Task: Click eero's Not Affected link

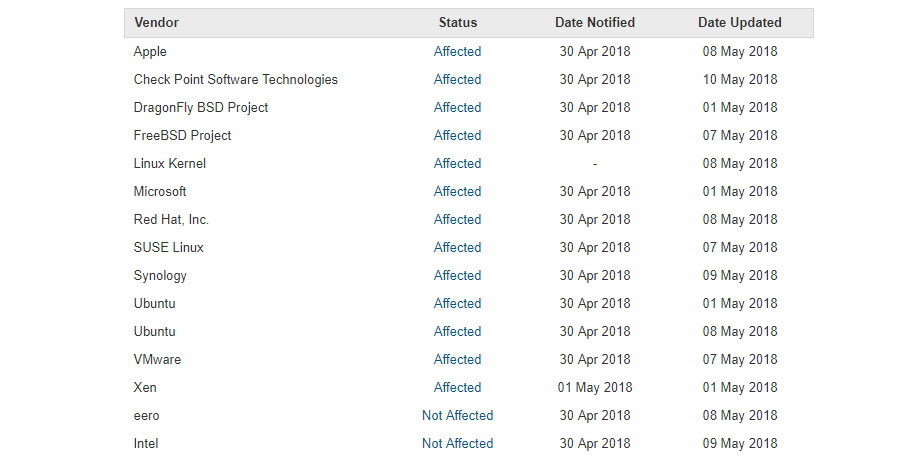Action: tap(457, 415)
